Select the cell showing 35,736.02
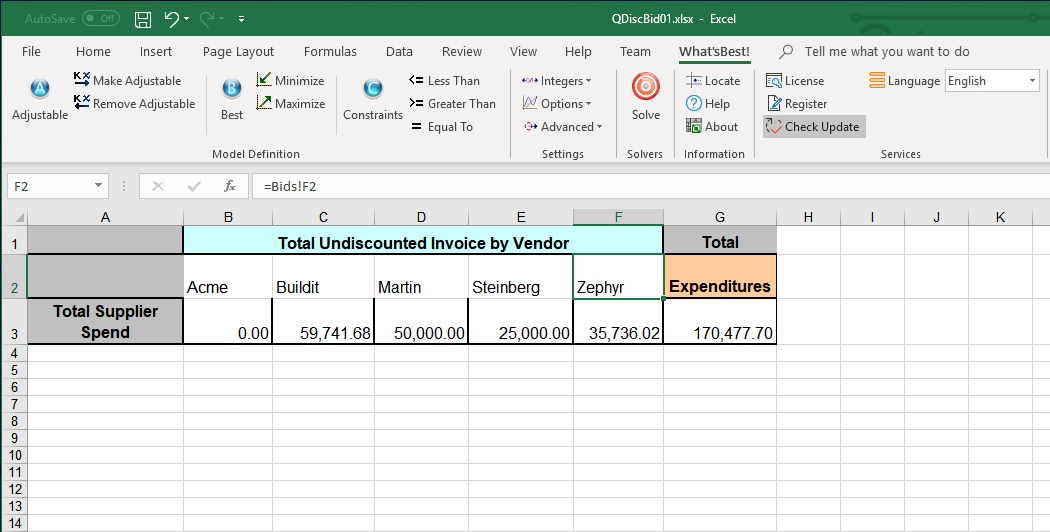 (x=618, y=322)
